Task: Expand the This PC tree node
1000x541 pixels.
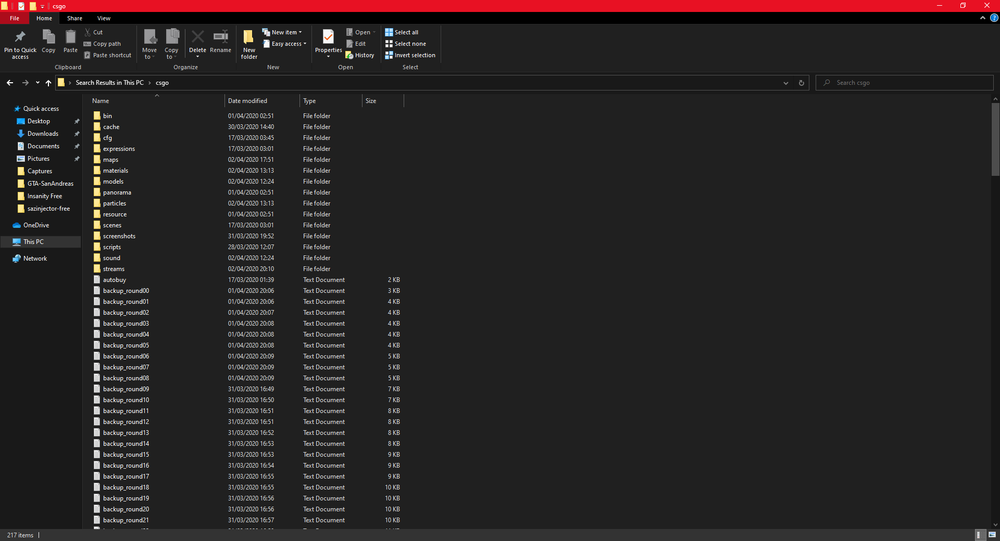Action: tap(6, 242)
